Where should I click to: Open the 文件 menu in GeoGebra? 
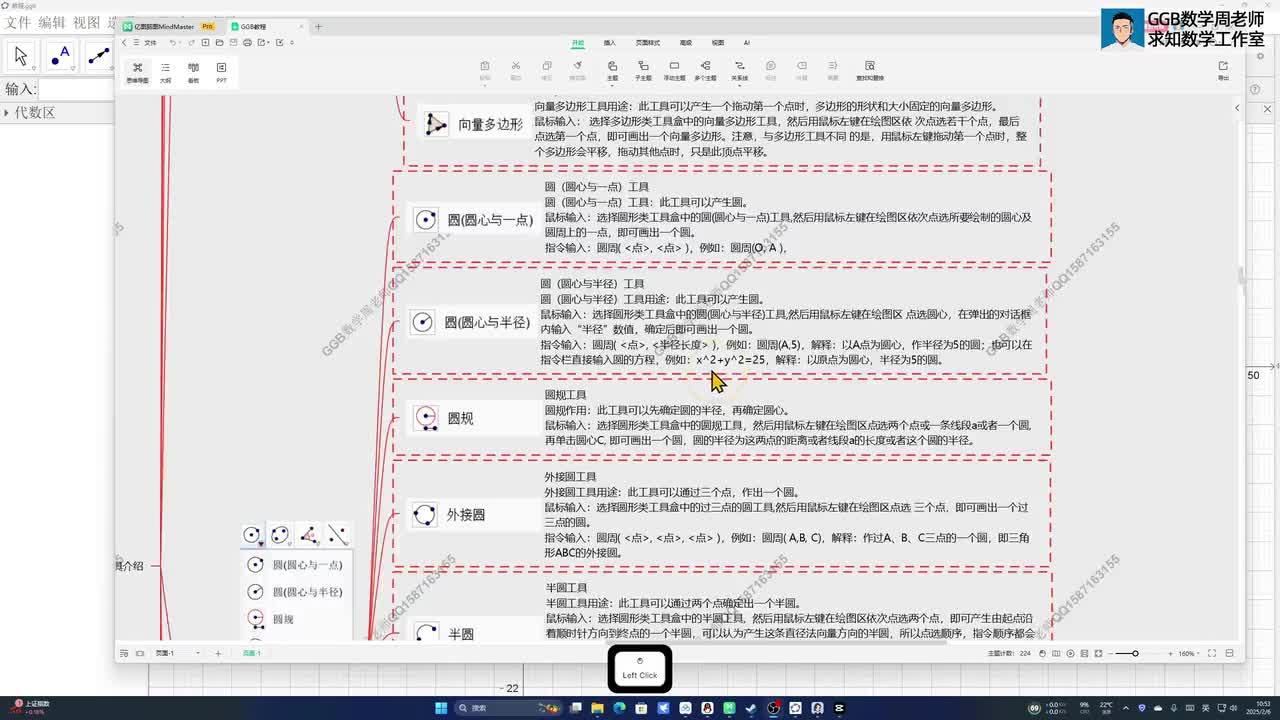pos(18,22)
